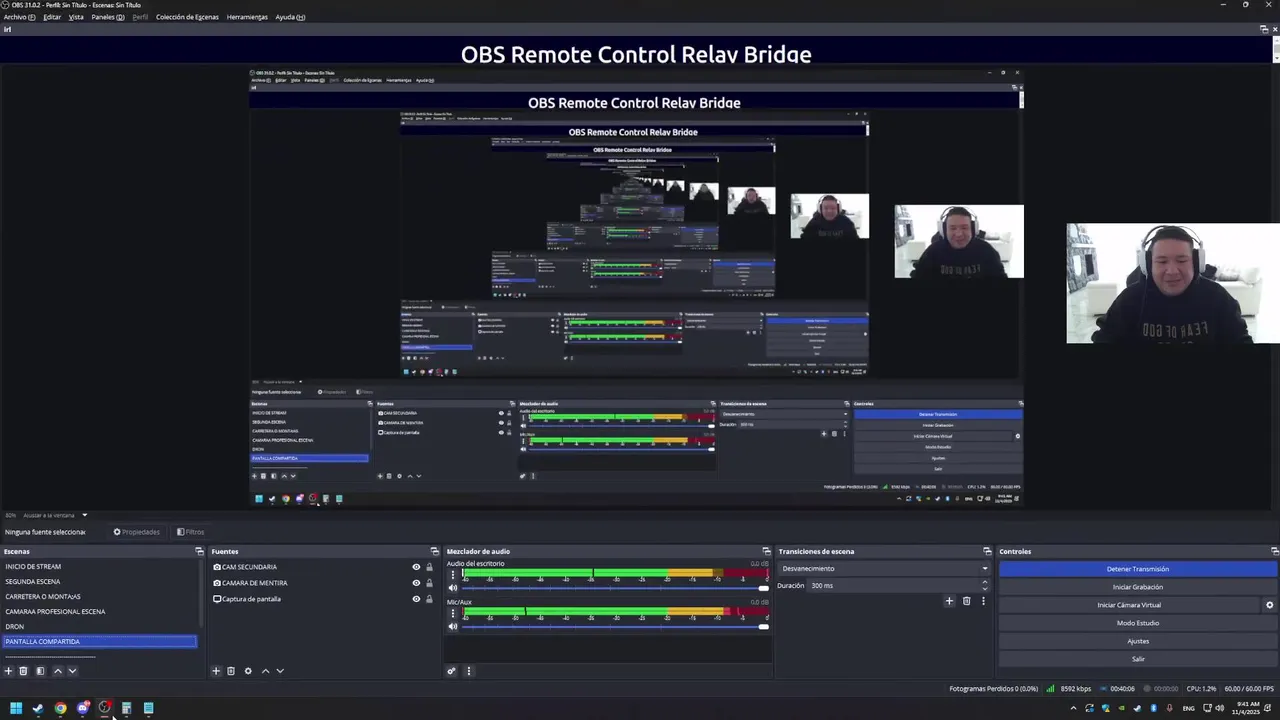Undock the Controles panel
This screenshot has width=1280, height=720.
[x=1274, y=551]
